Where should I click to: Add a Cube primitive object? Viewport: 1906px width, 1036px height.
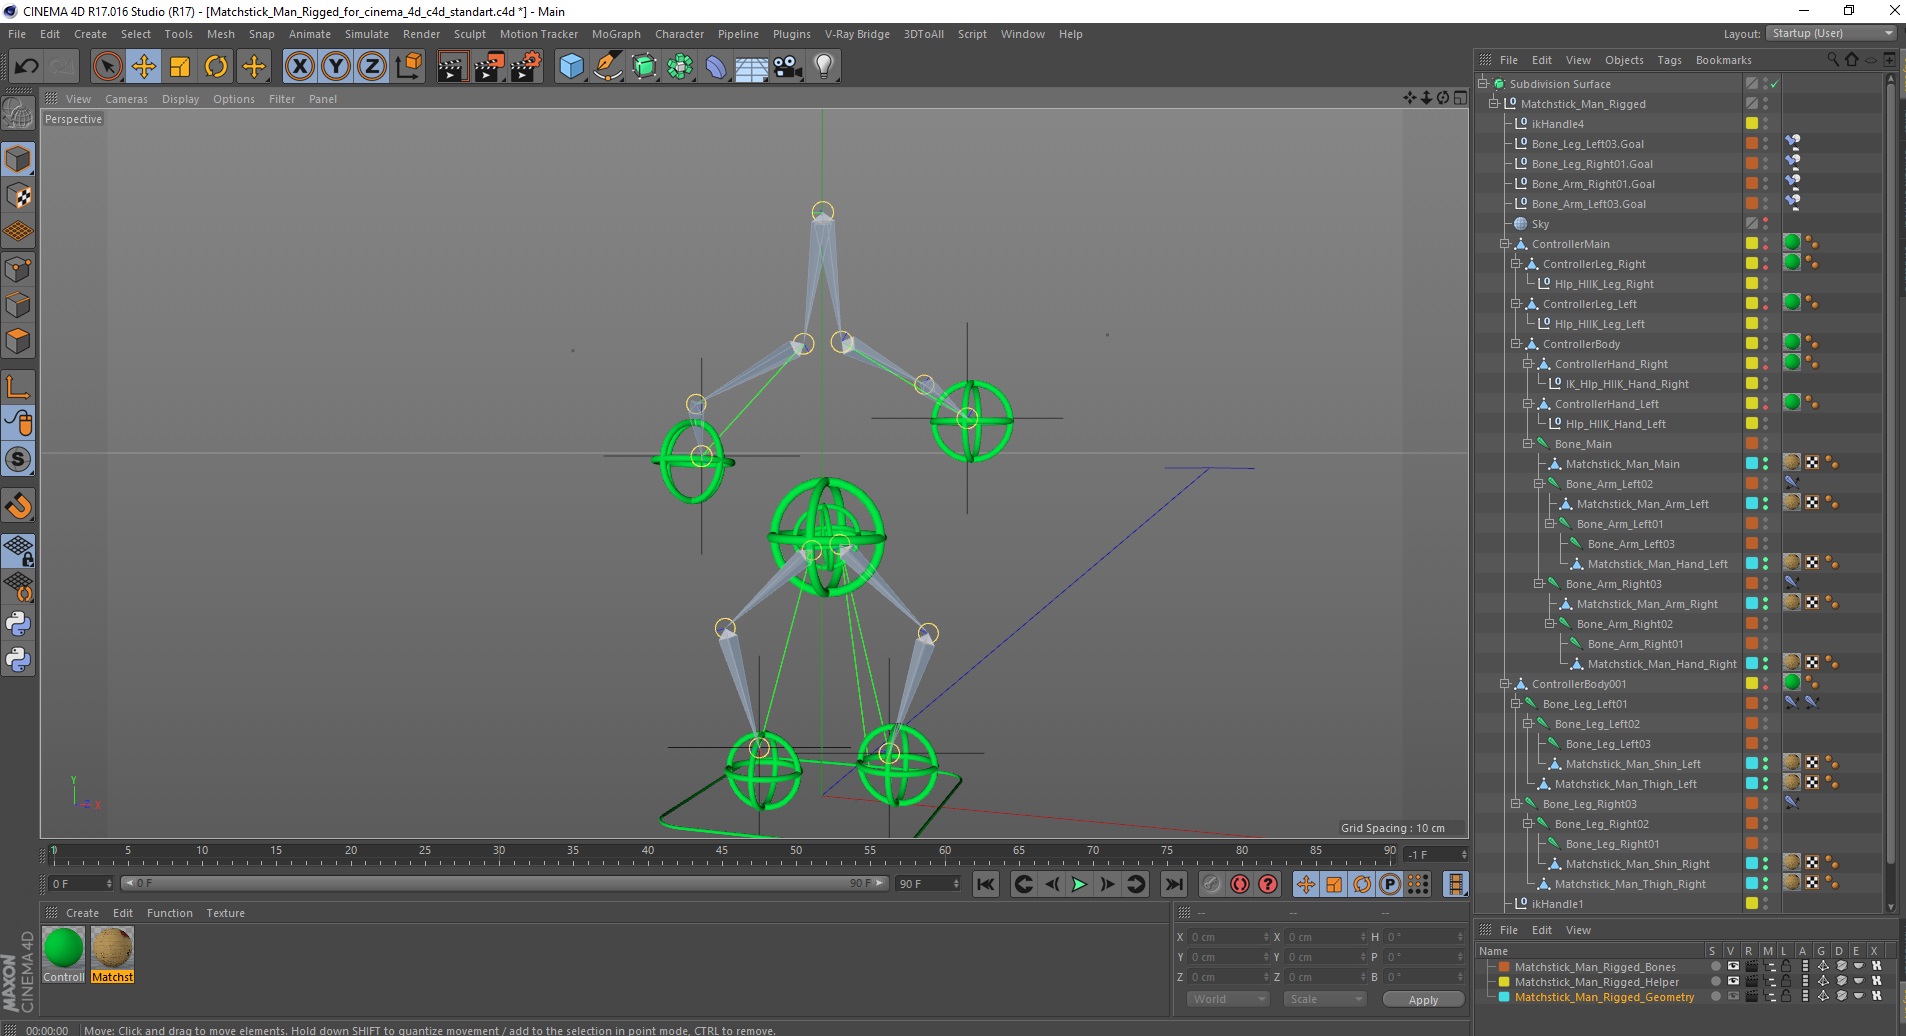click(571, 66)
